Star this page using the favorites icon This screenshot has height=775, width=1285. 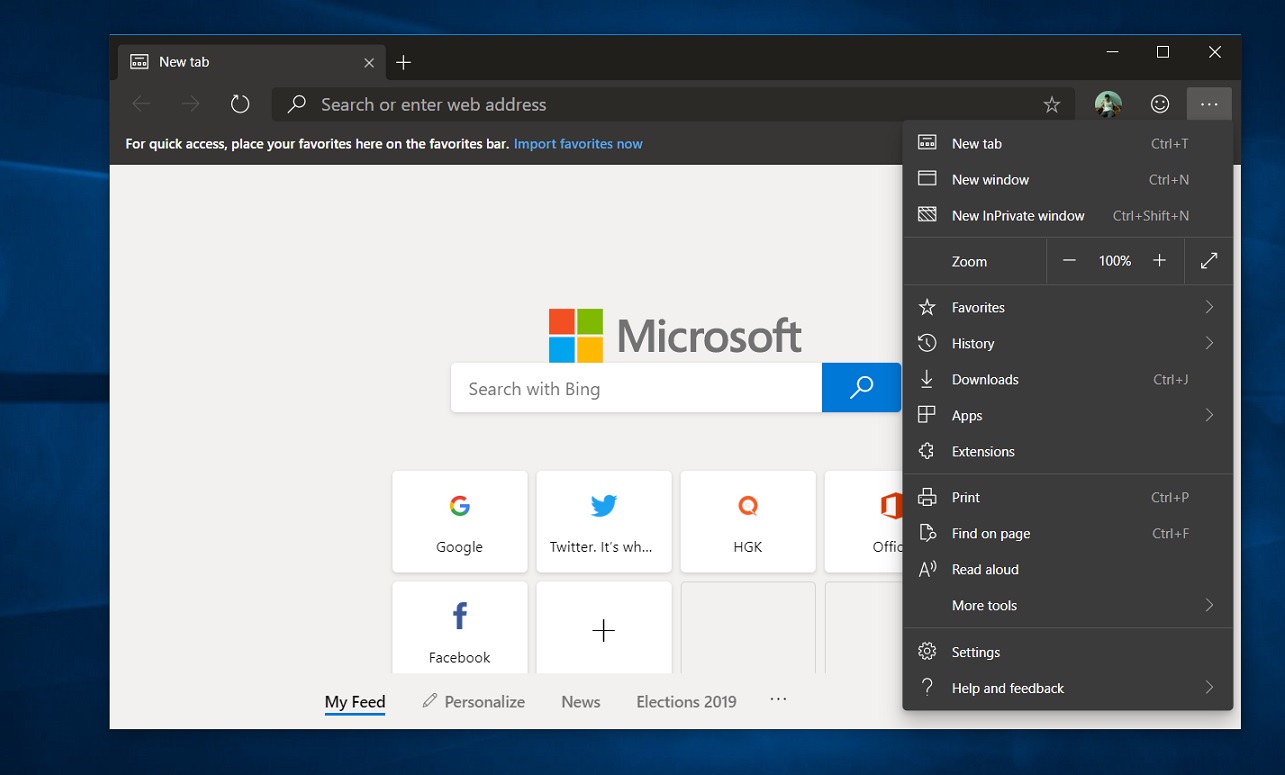pyautogui.click(x=1051, y=103)
